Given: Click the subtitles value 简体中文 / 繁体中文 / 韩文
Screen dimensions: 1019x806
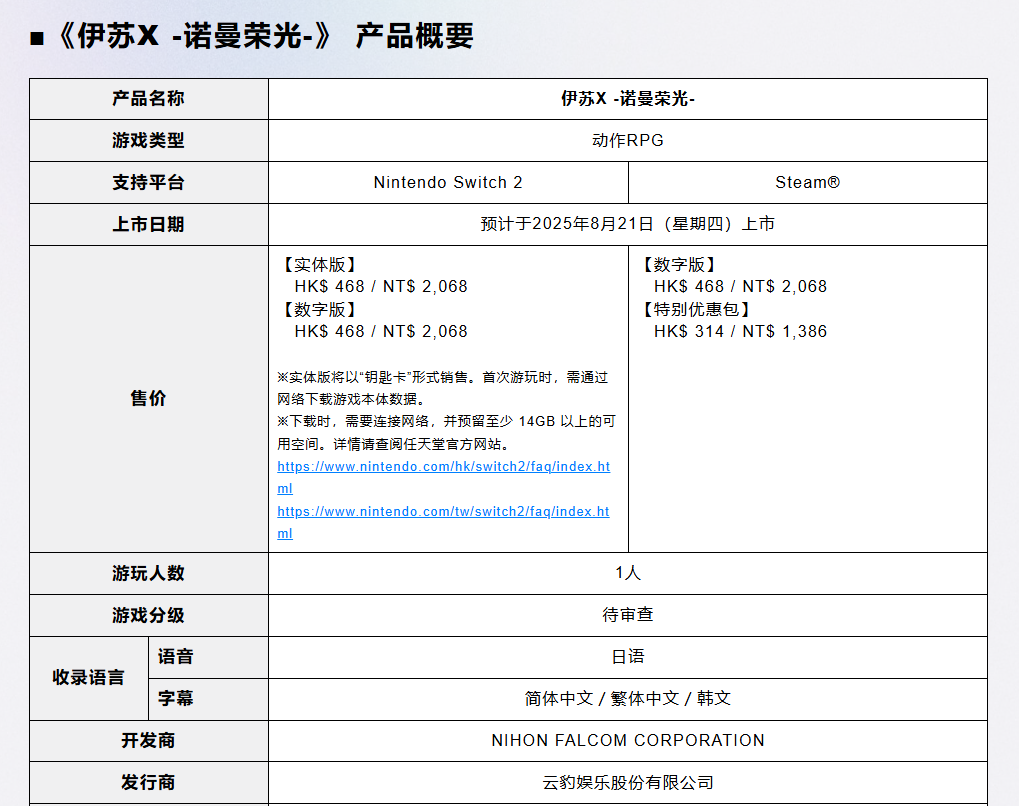Looking at the screenshot, I should tap(628, 699).
